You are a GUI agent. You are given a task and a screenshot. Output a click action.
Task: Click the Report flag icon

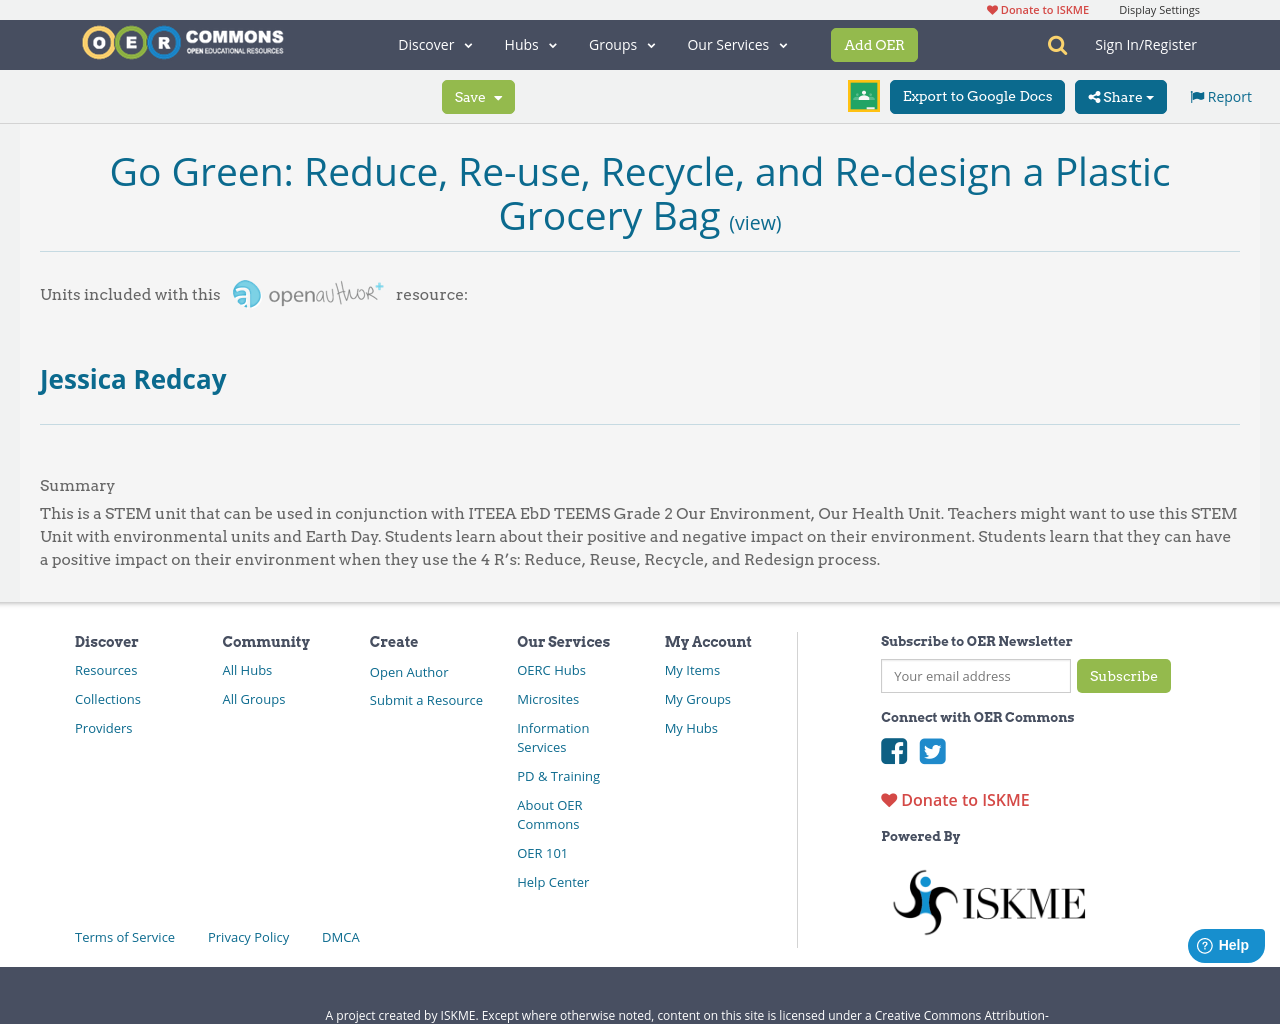[1198, 95]
